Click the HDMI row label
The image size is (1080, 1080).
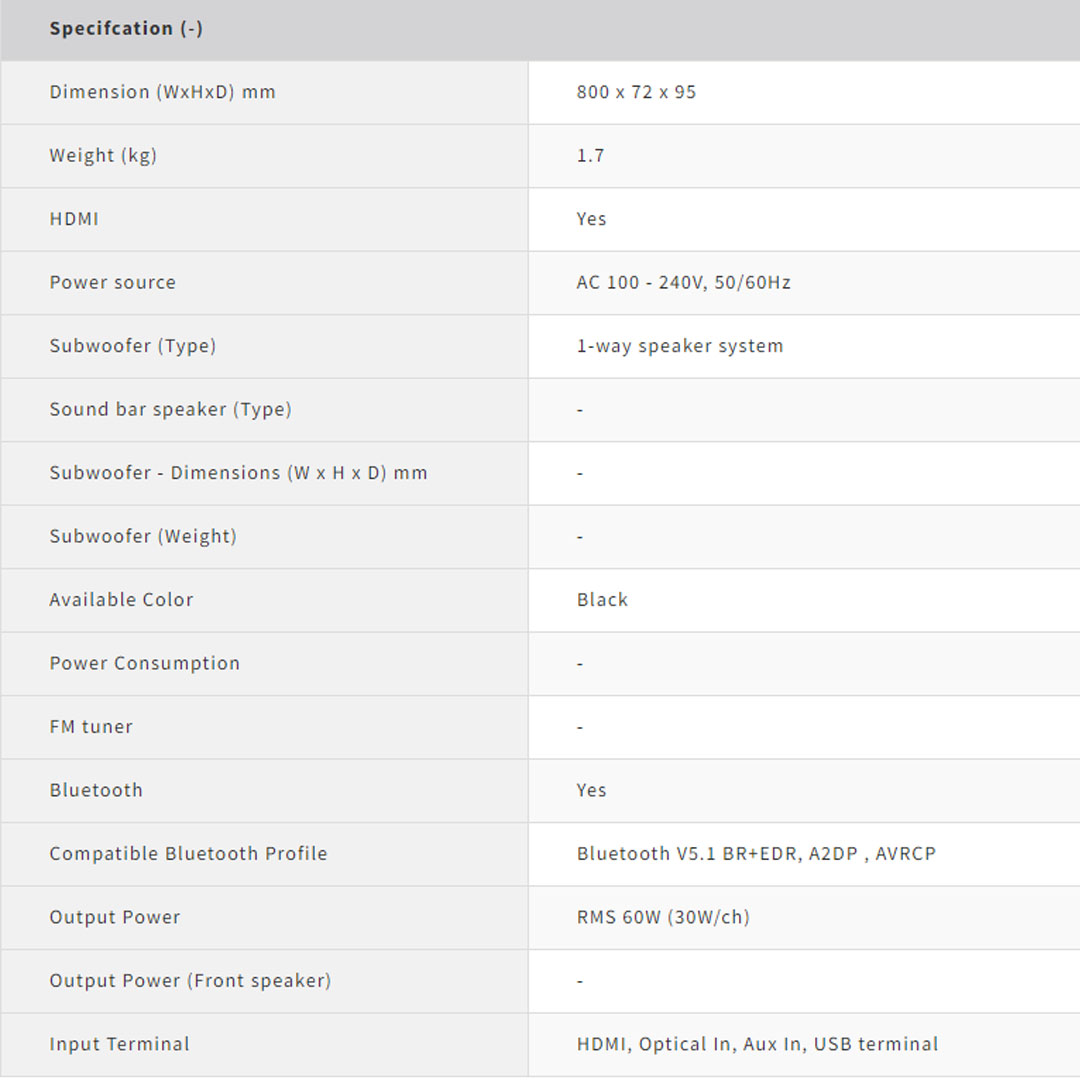point(74,219)
